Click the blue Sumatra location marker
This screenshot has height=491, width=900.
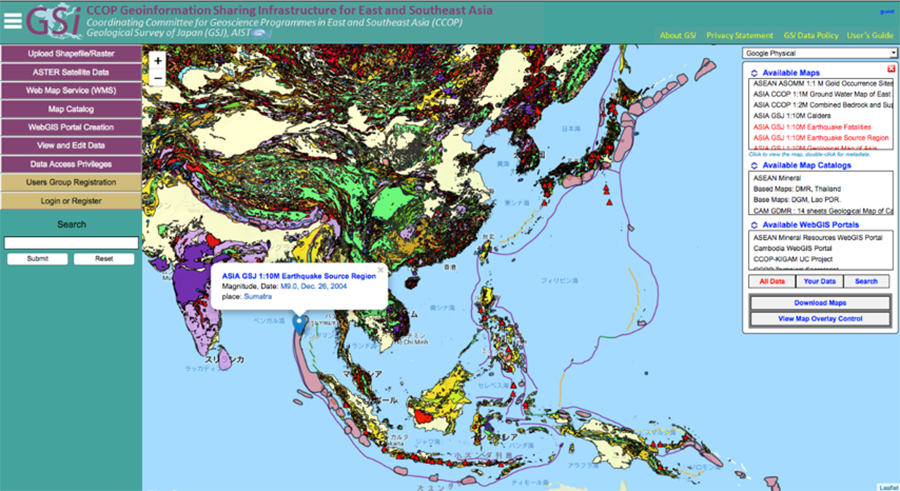299,324
